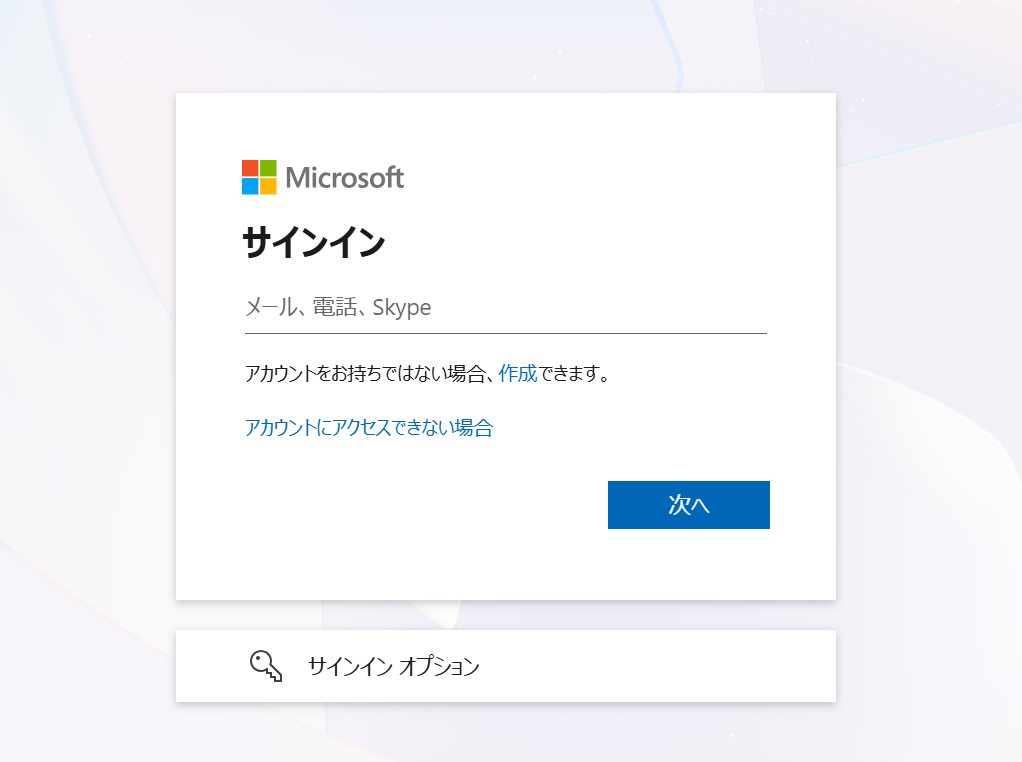Click the メール placeholder text in field
1022x762 pixels.
point(270,307)
